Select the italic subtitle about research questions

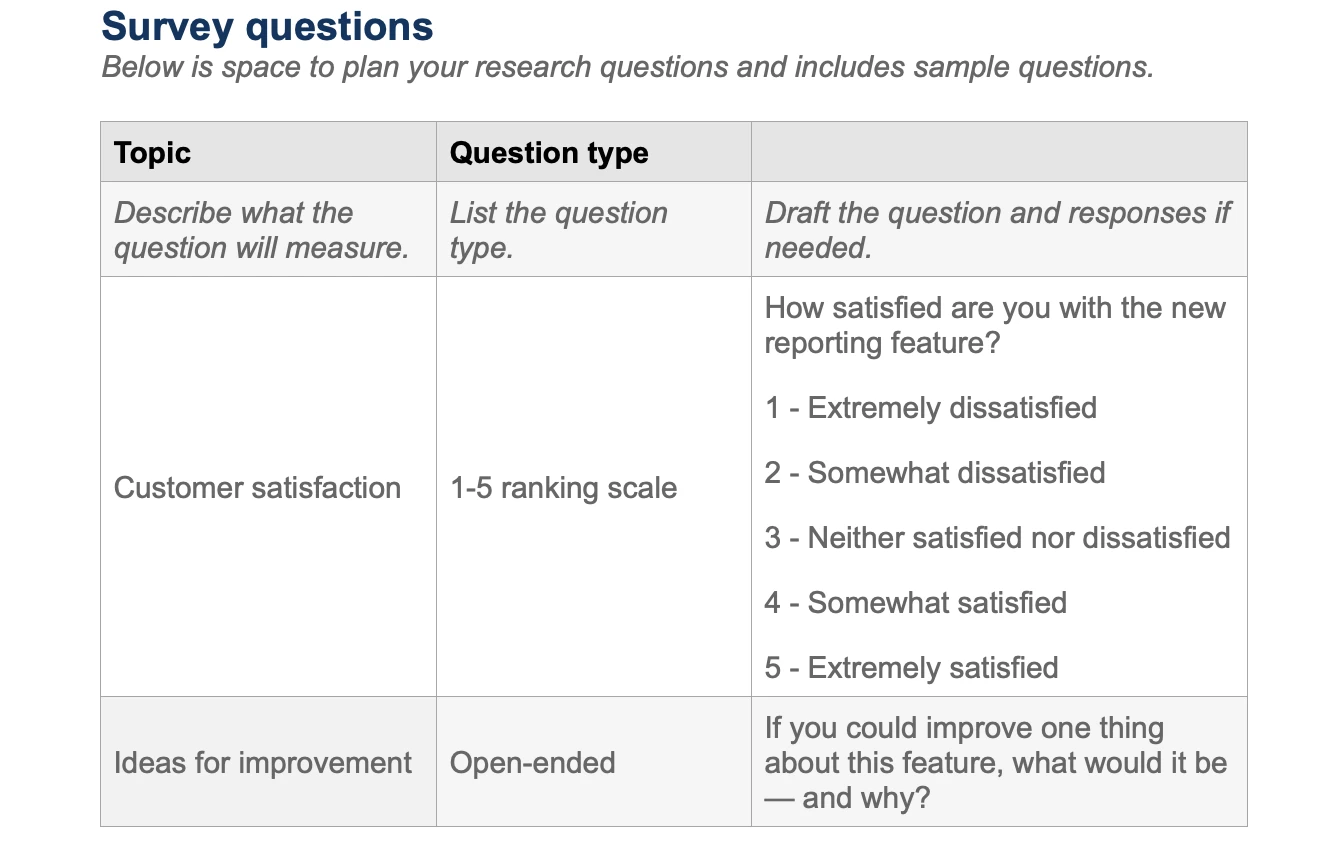[627, 68]
